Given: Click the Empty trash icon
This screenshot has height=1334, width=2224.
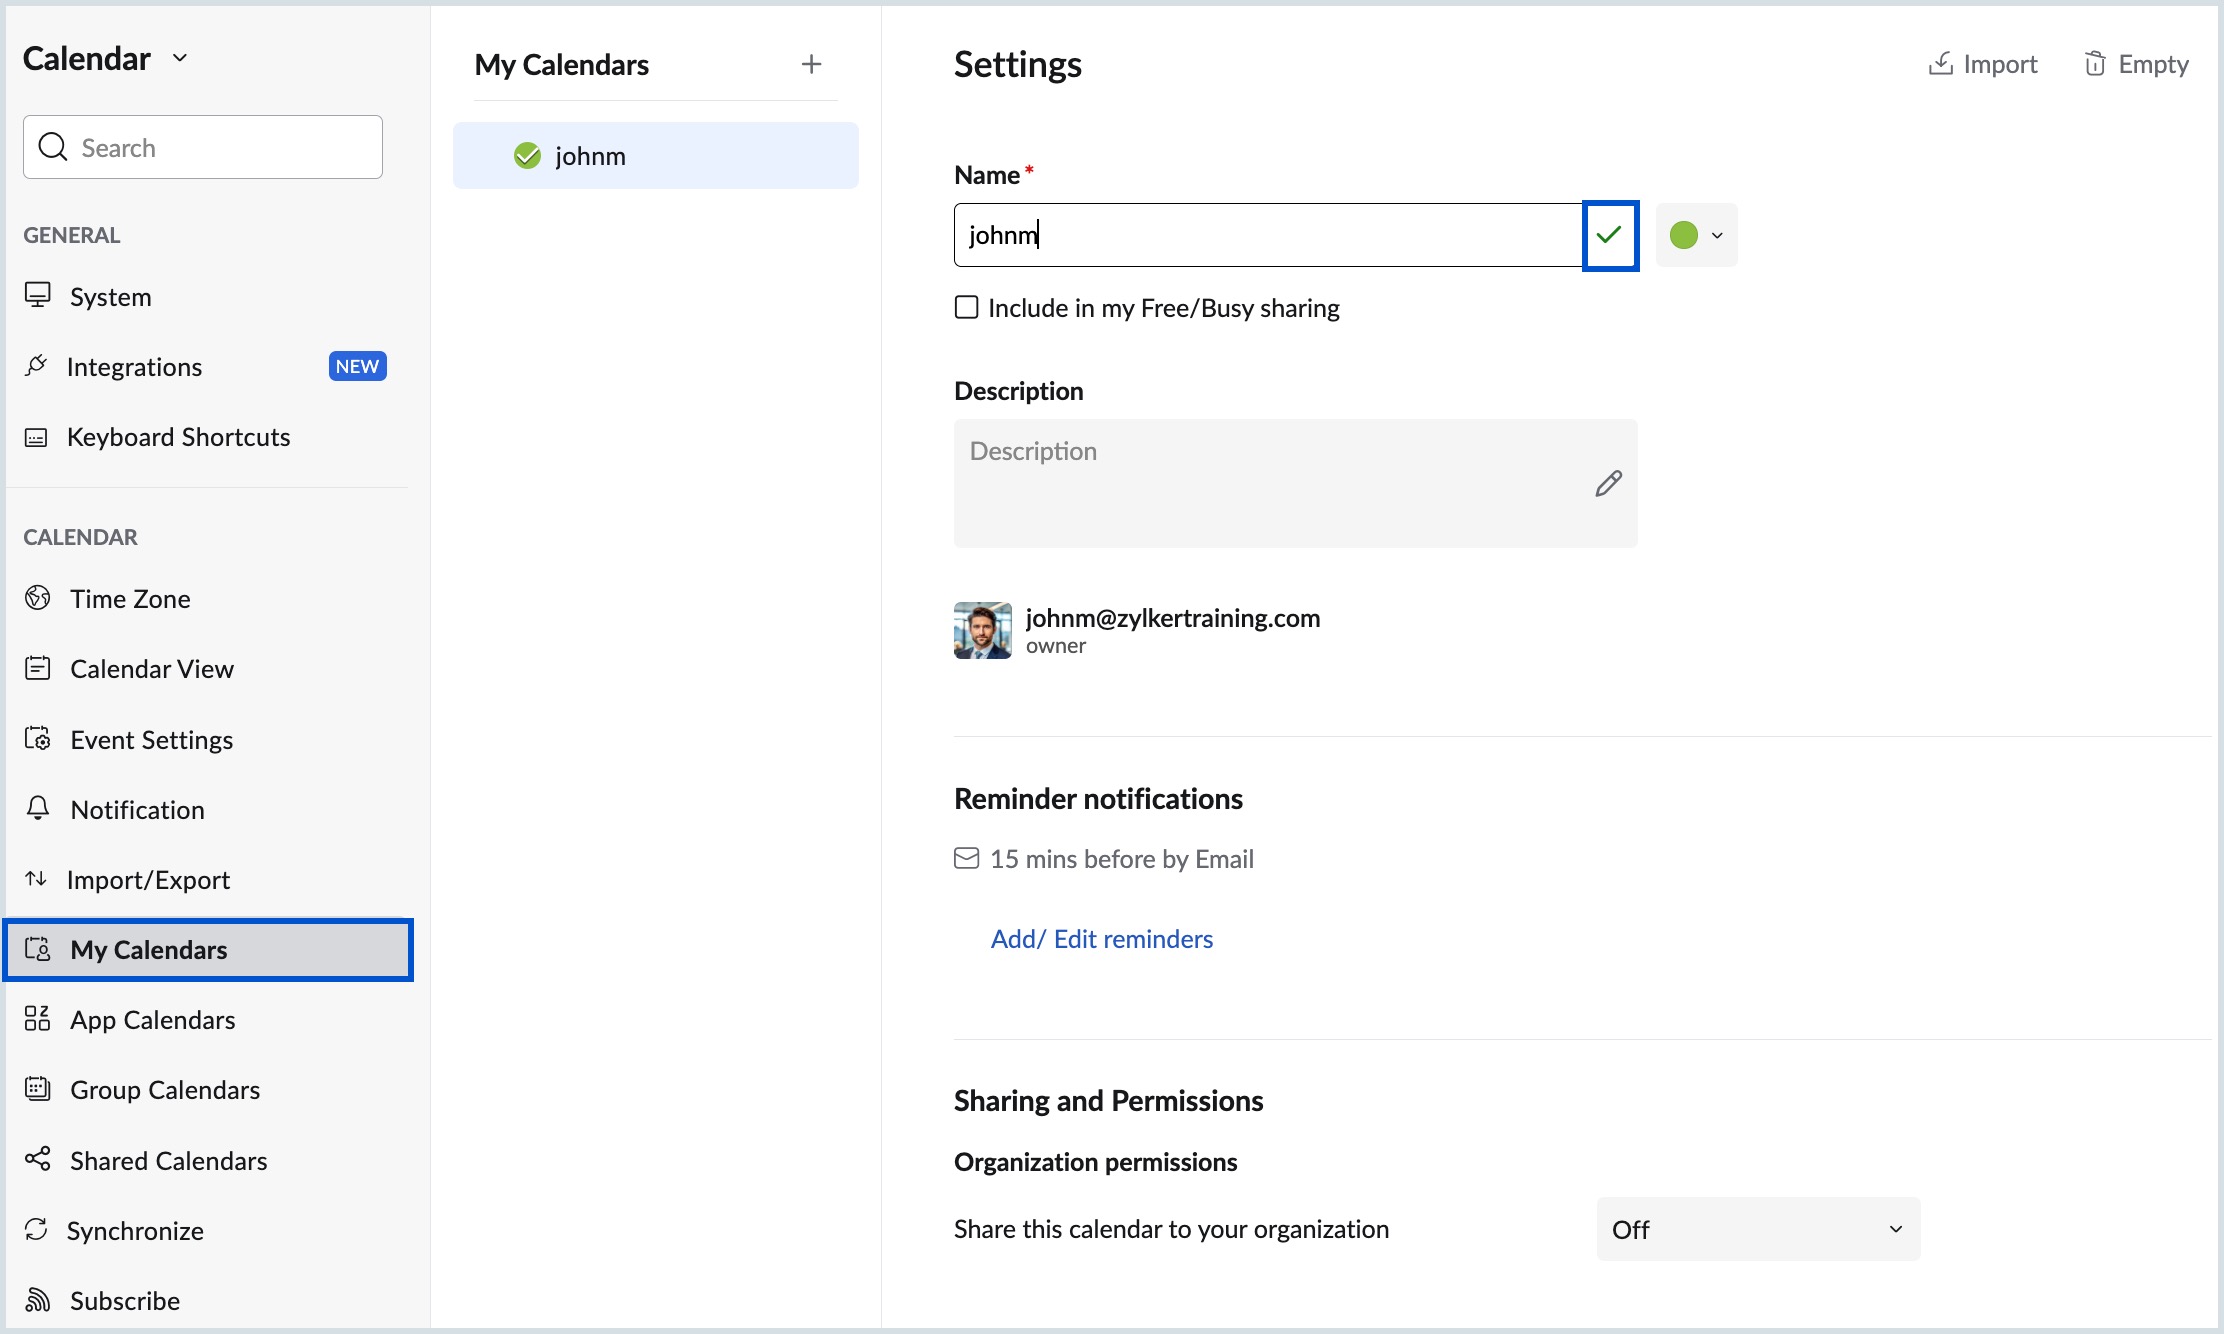Looking at the screenshot, I should (2094, 64).
